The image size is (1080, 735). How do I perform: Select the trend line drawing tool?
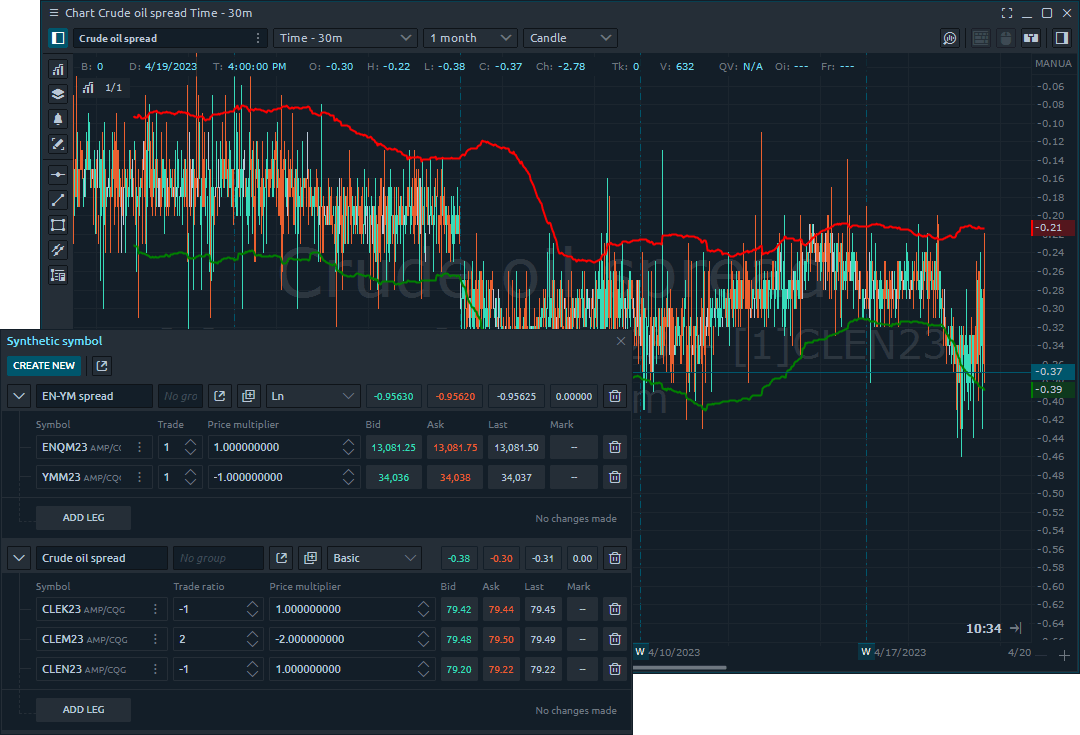tap(57, 199)
